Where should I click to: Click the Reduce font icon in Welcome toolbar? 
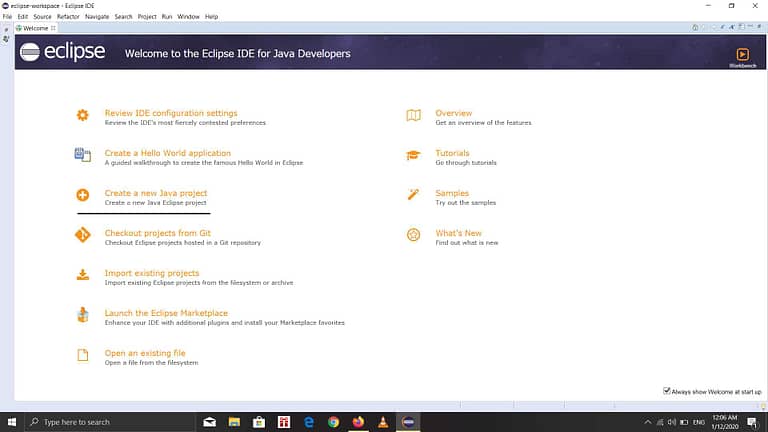[722, 27]
